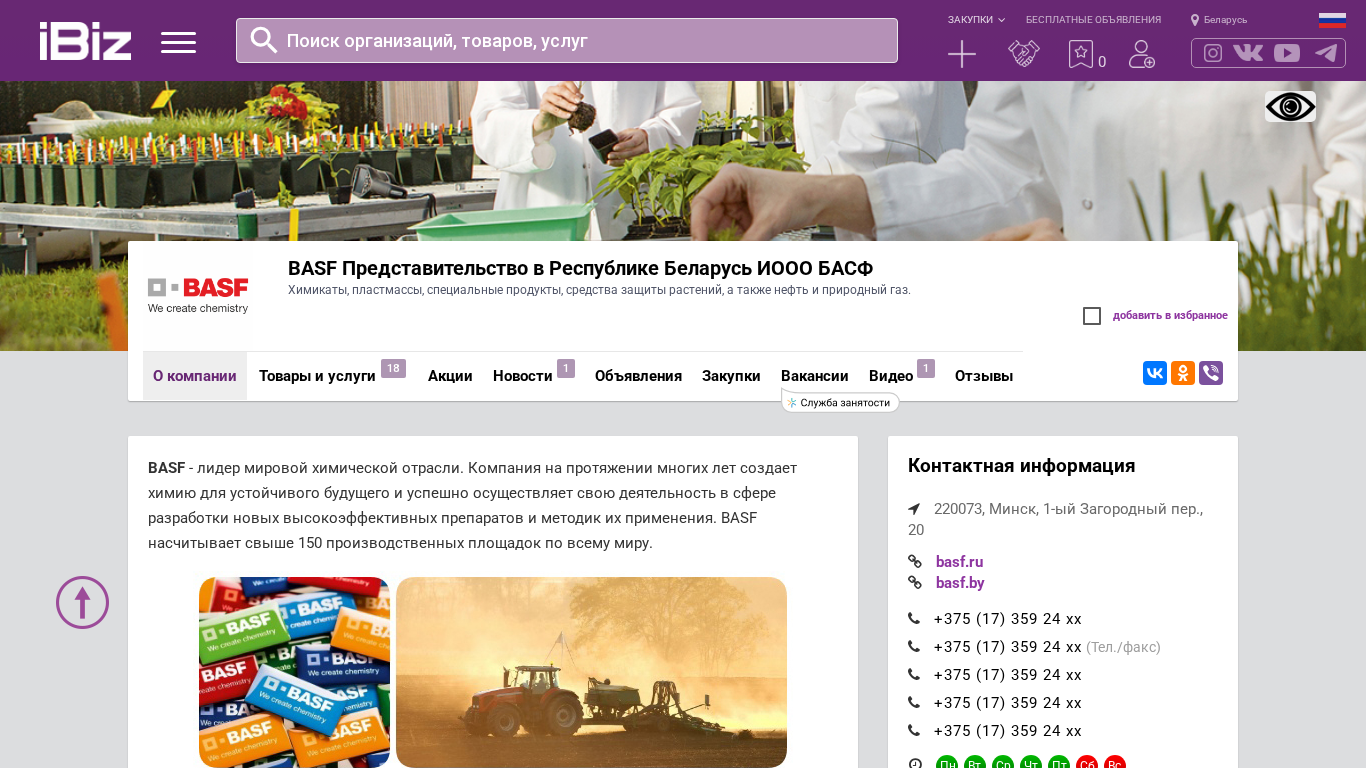The image size is (1366, 768).
Task: Open the Закупки tab in company menu
Action: 731,376
